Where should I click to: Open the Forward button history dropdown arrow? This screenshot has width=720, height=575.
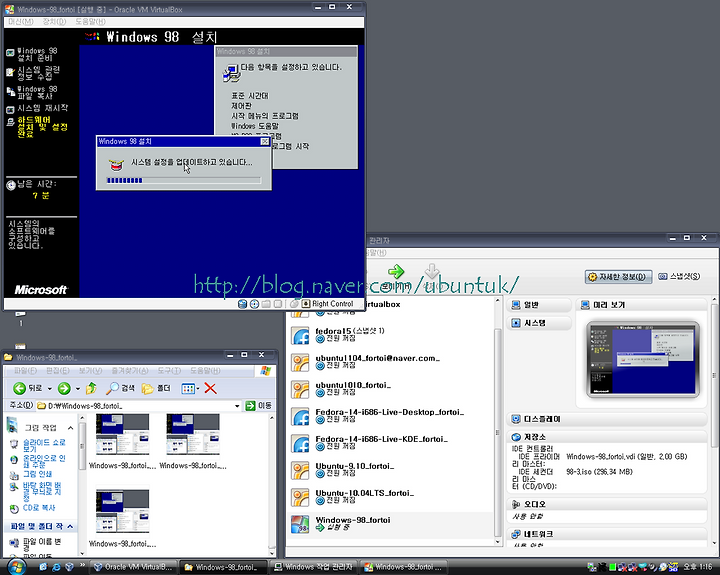(78, 389)
